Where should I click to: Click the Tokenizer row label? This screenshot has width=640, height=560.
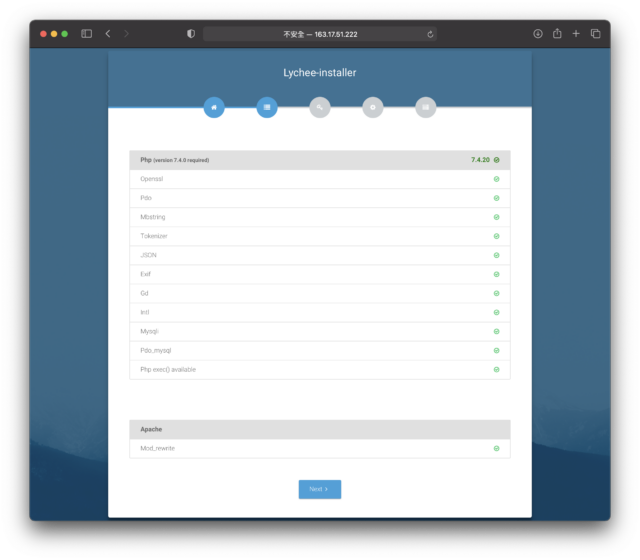[x=154, y=236]
